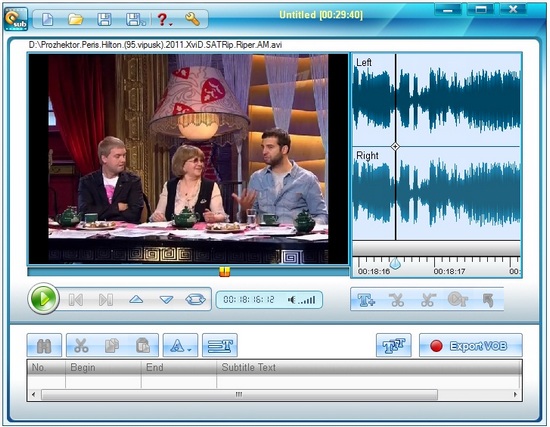Click the binoculars find icon

pos(44,345)
